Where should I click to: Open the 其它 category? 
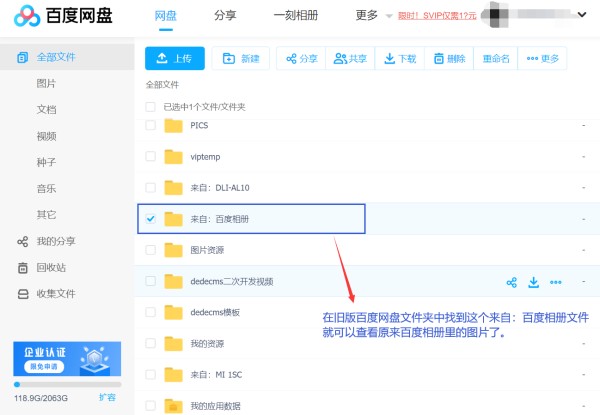point(46,215)
